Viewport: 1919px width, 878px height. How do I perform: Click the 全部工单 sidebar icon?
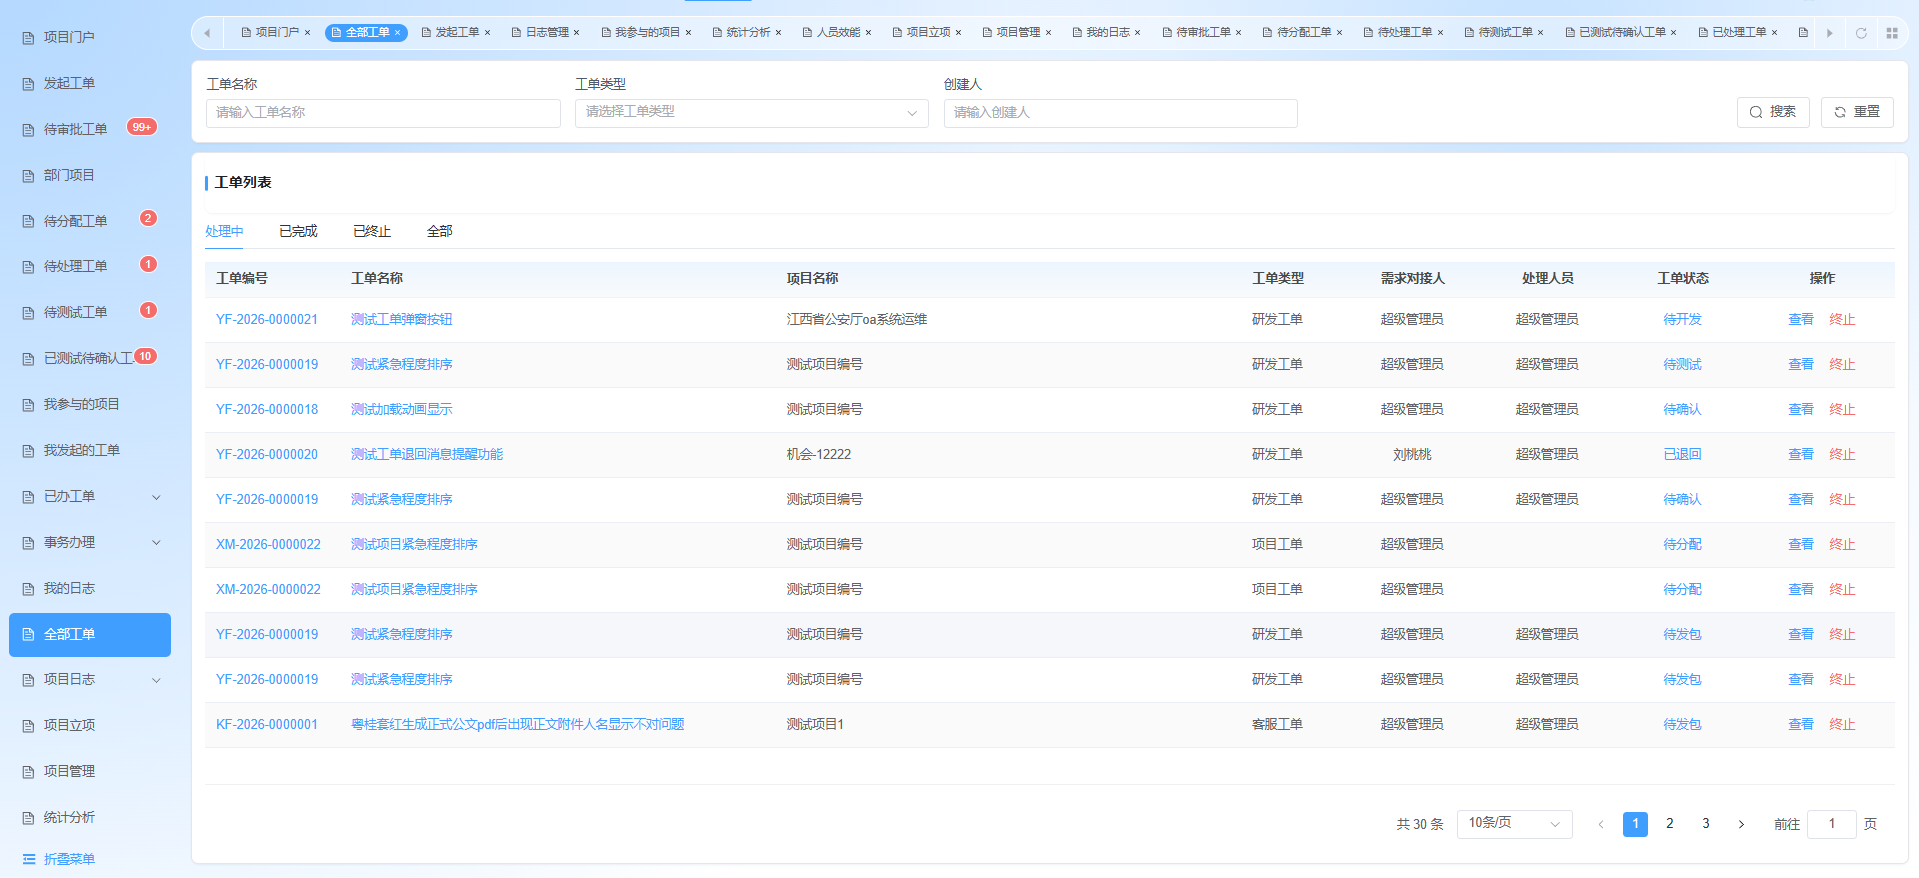coord(28,635)
